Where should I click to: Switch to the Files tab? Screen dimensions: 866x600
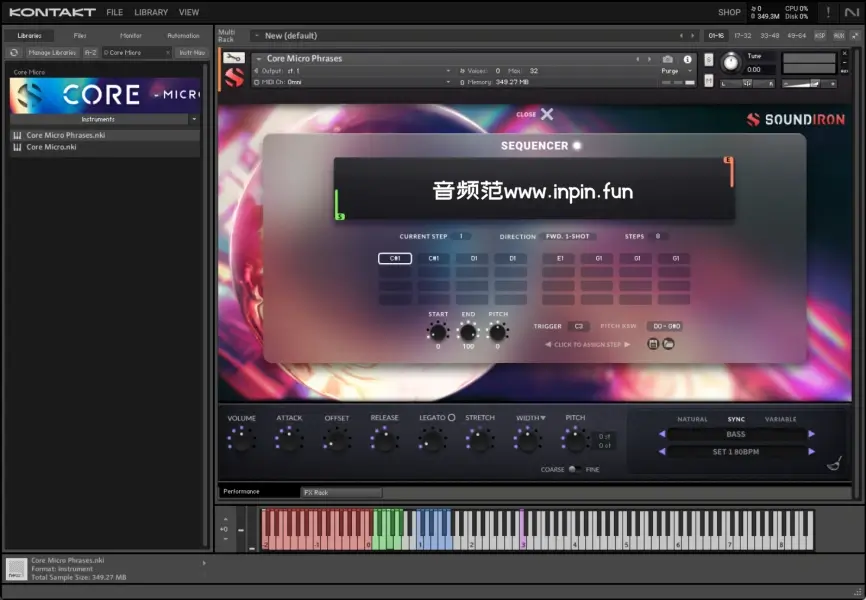pyautogui.click(x=80, y=35)
